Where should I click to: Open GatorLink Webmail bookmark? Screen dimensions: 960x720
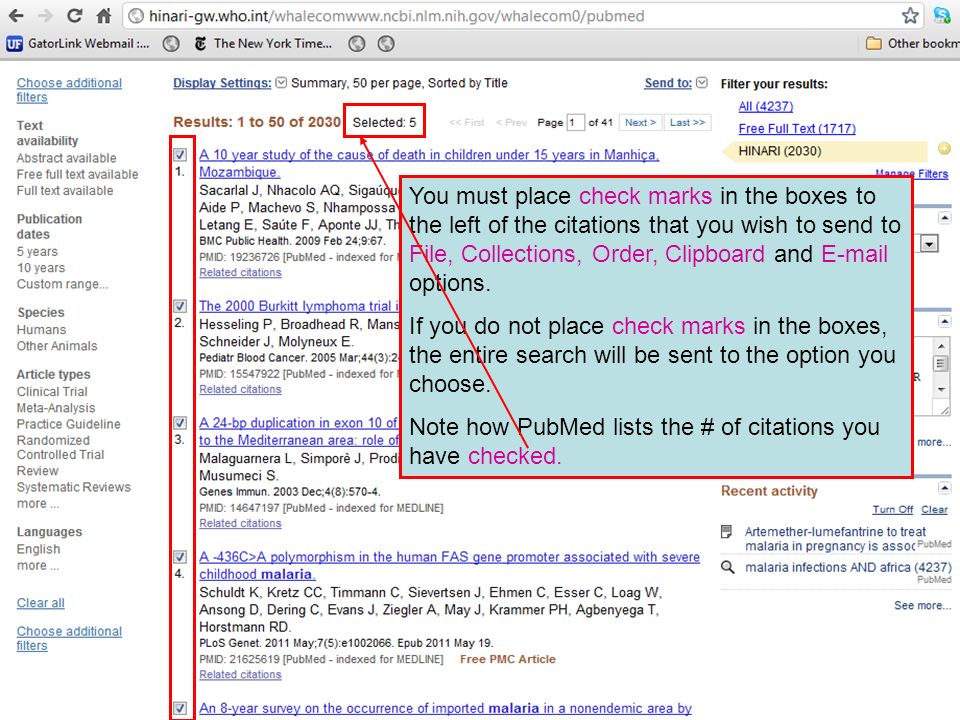(x=78, y=43)
